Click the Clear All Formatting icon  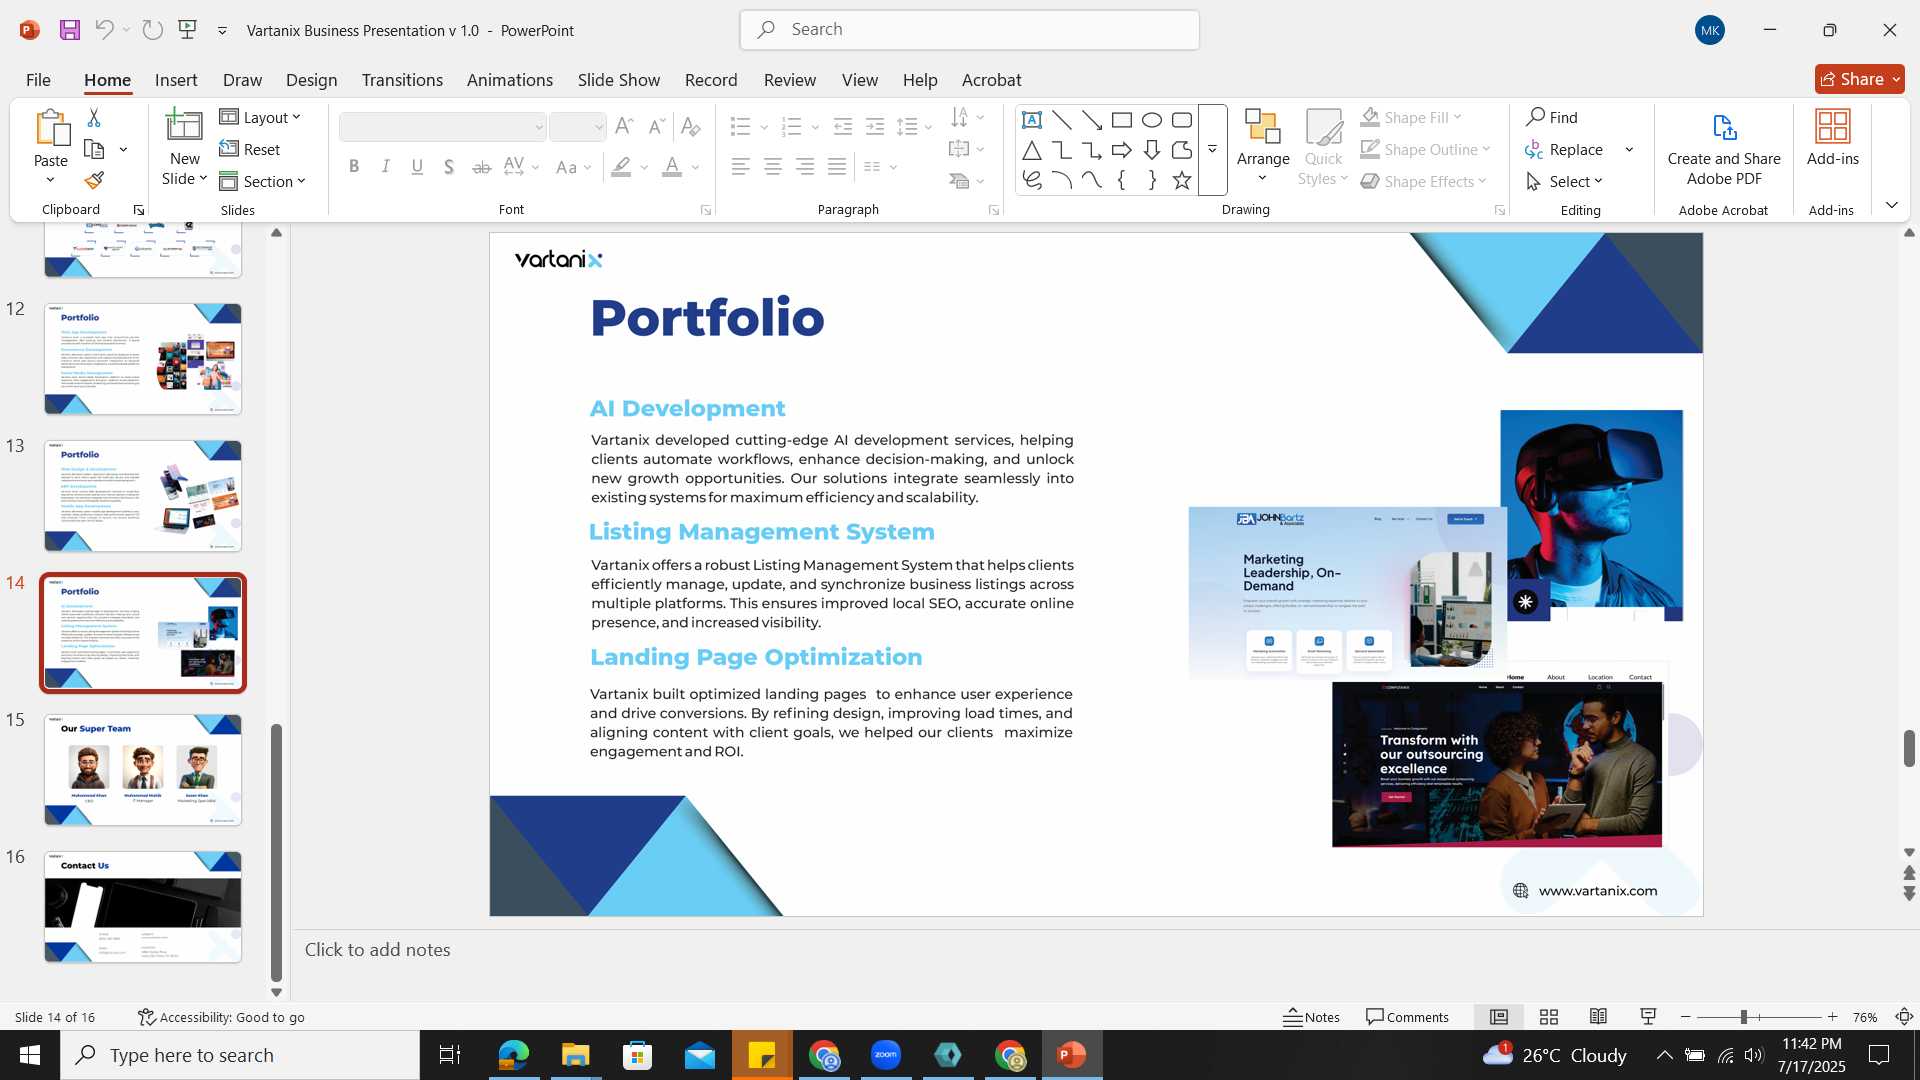pos(690,127)
